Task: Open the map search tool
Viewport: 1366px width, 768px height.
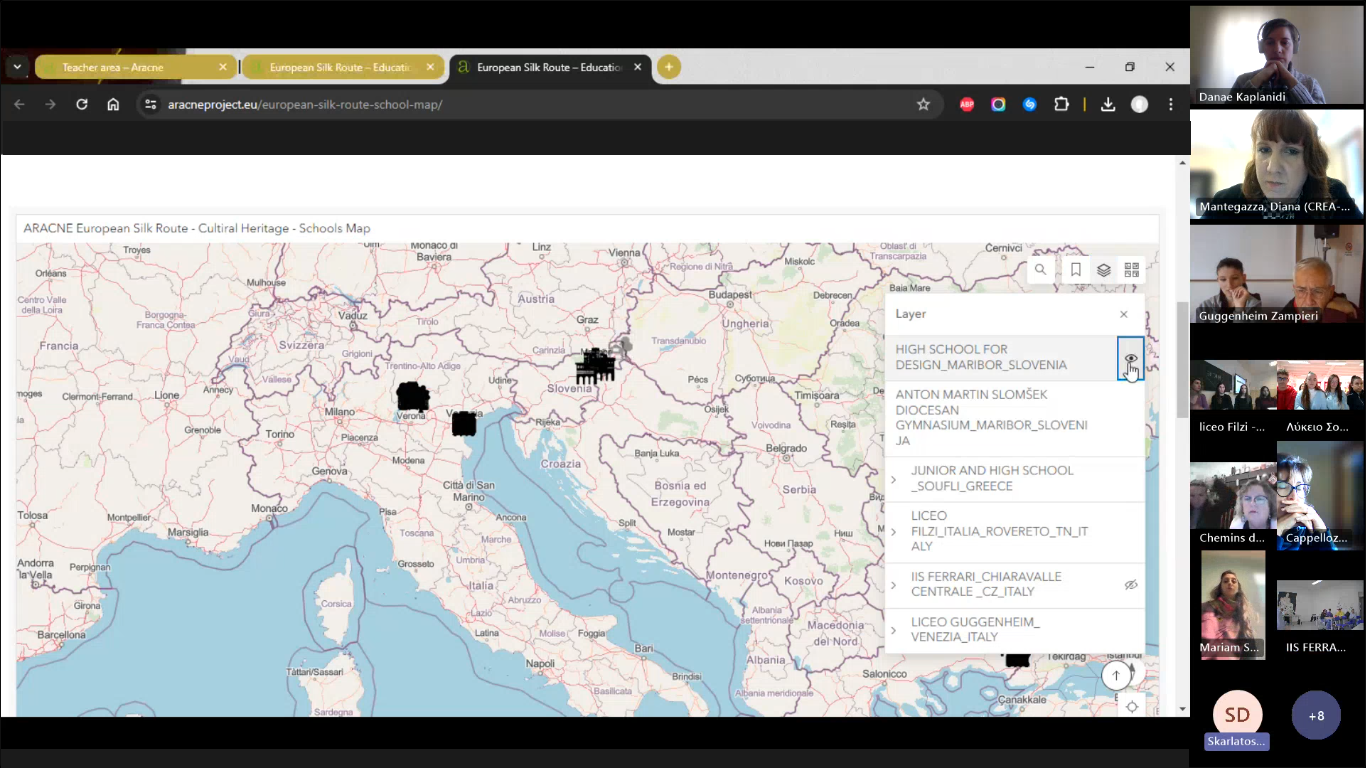Action: (1040, 270)
